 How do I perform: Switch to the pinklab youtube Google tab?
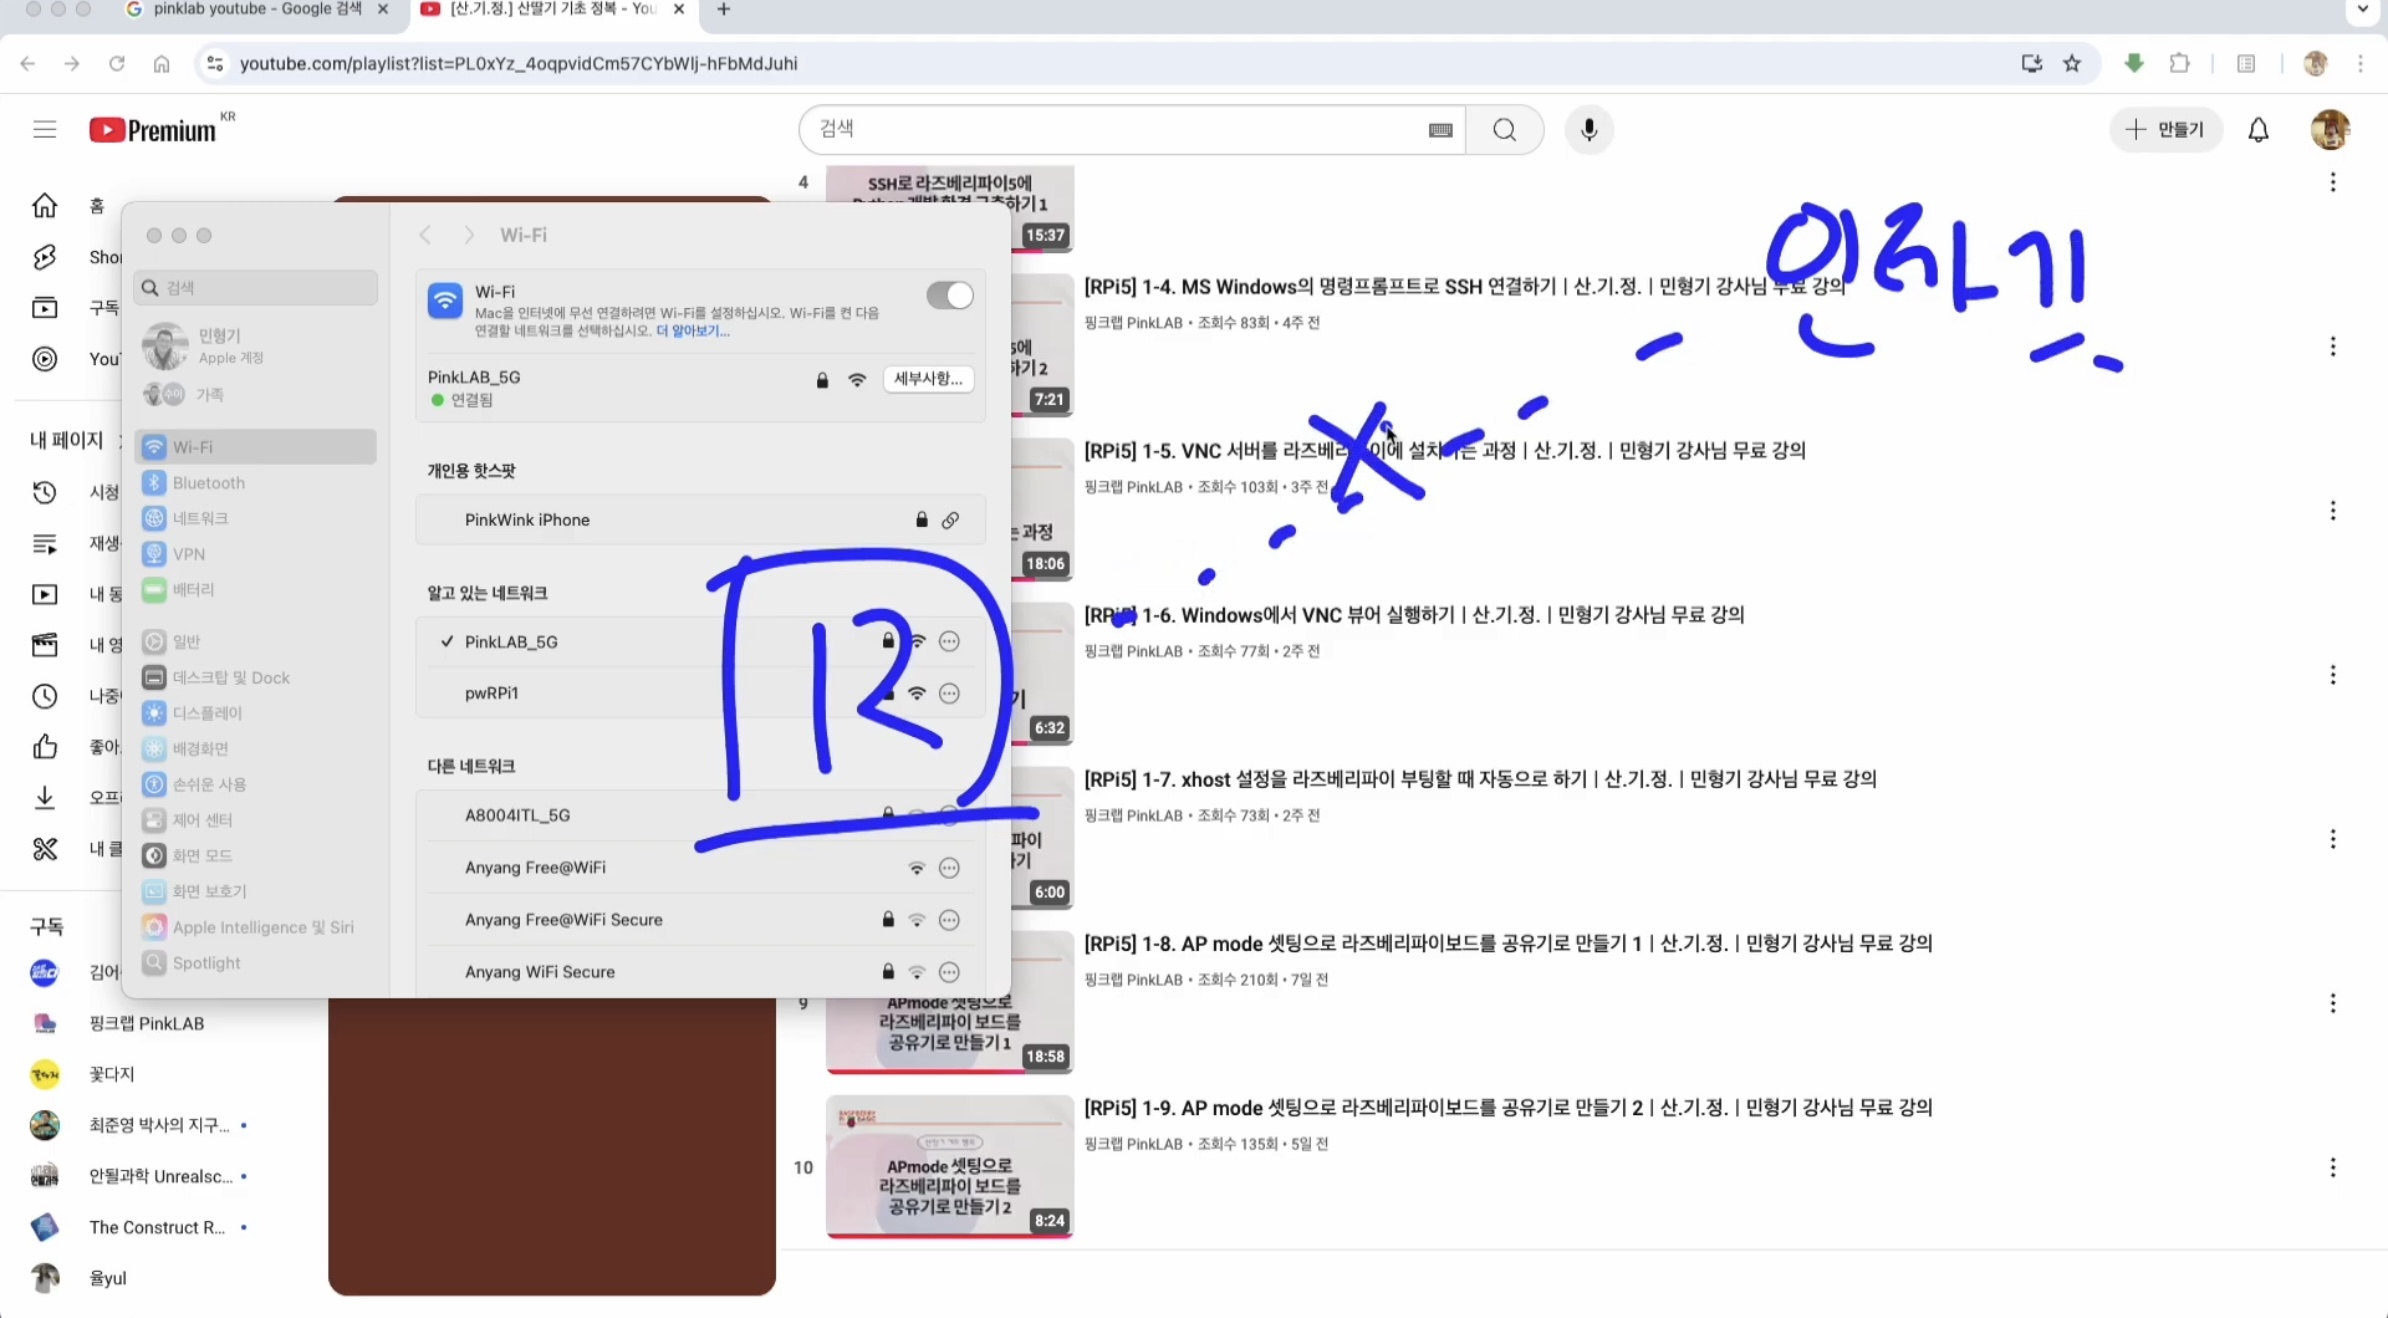[x=257, y=10]
